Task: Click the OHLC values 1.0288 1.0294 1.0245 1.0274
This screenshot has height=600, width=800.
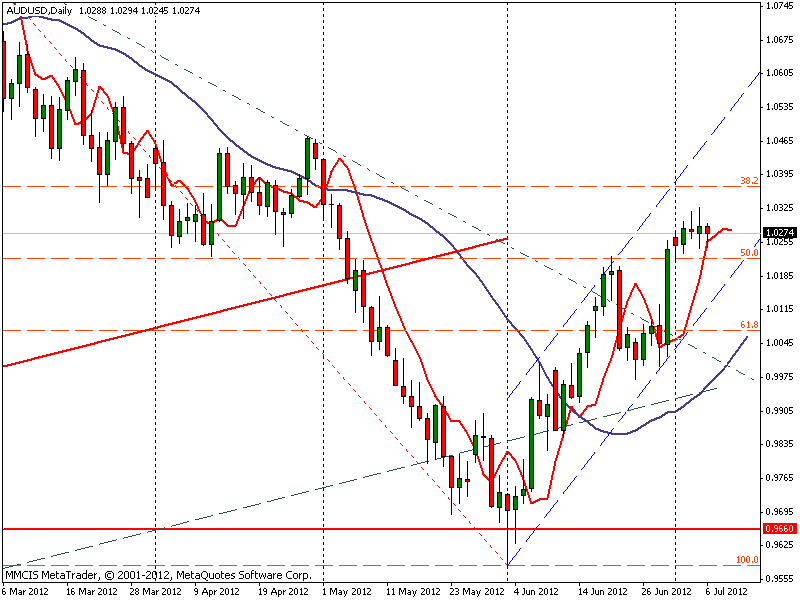Action: [139, 10]
